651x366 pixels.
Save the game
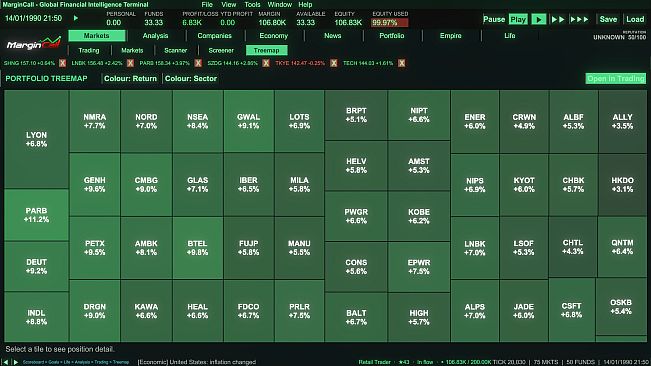608,20
